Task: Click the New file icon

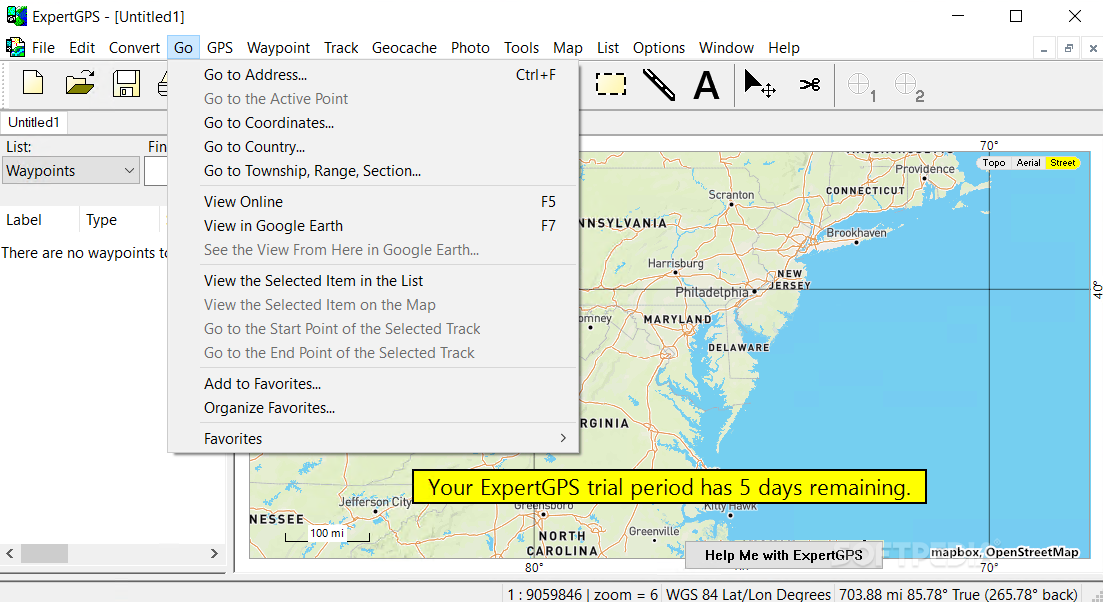Action: click(33, 83)
